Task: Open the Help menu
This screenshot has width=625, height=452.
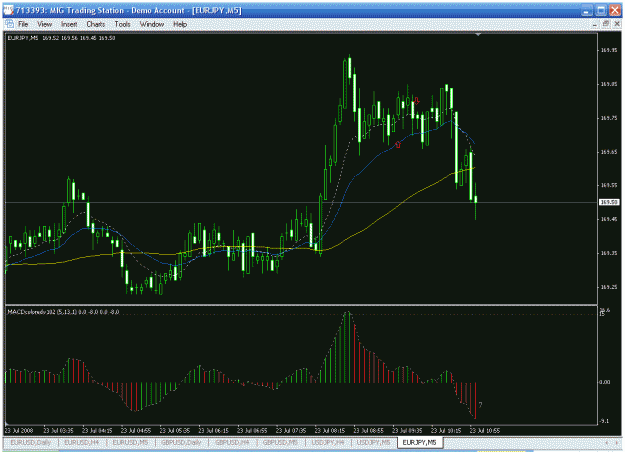Action: [180, 24]
